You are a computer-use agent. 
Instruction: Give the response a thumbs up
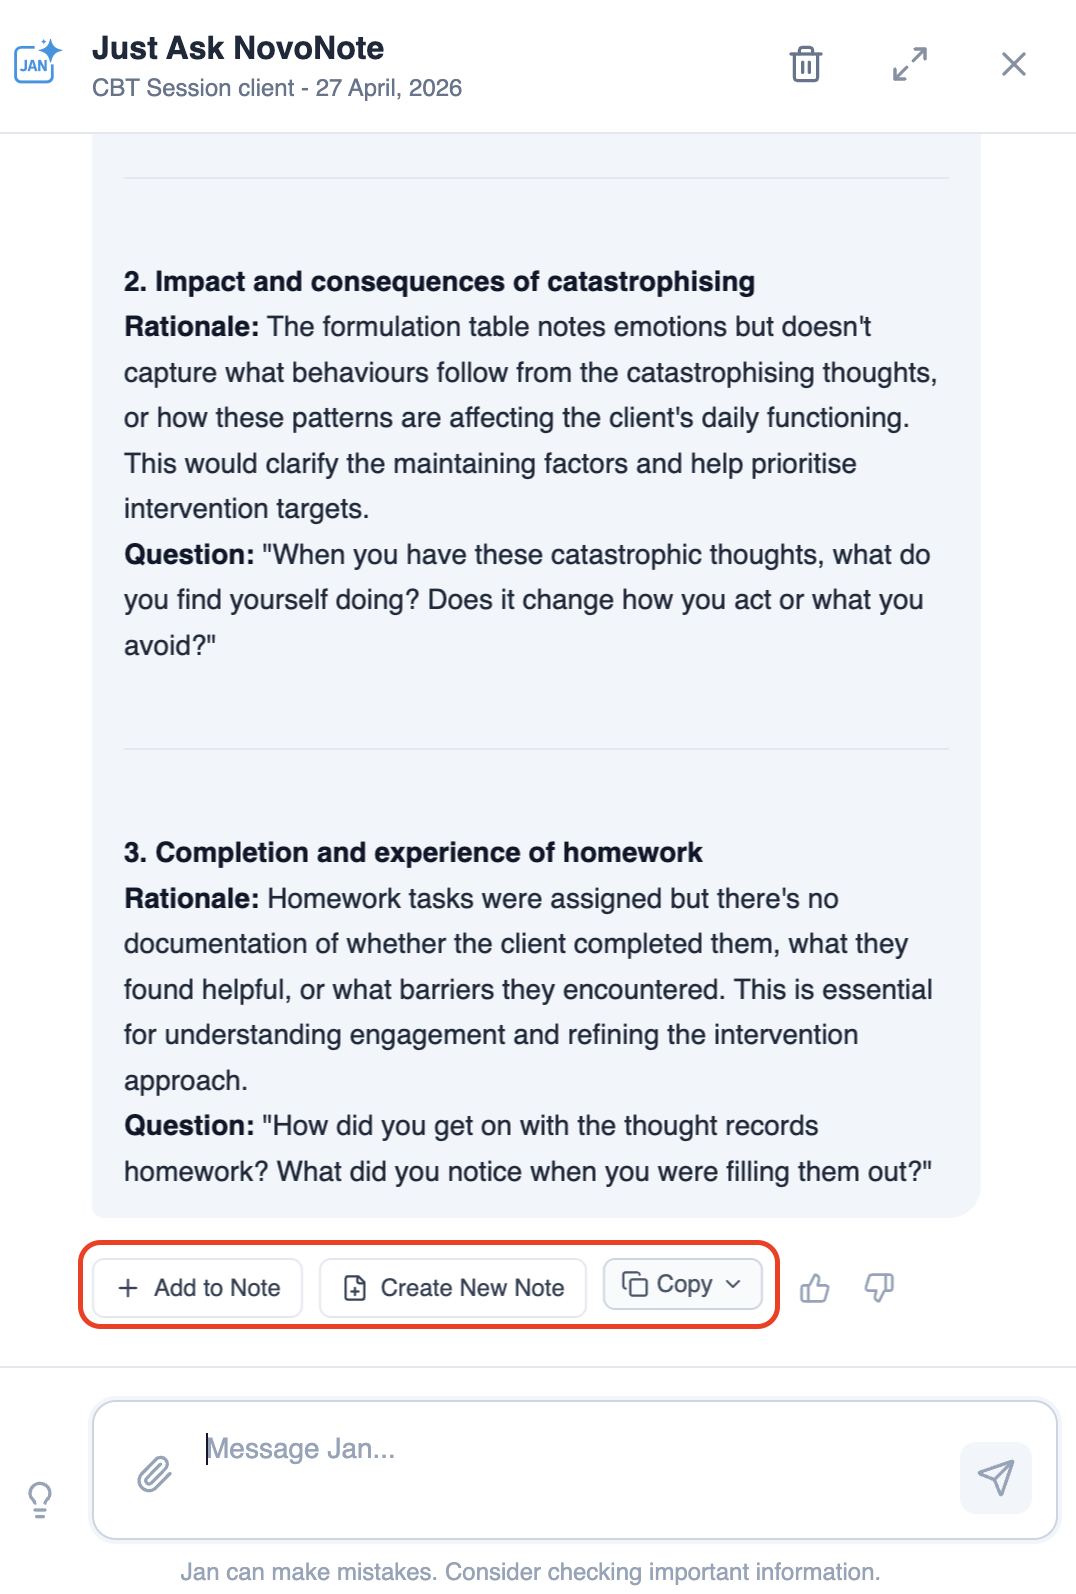coord(815,1288)
